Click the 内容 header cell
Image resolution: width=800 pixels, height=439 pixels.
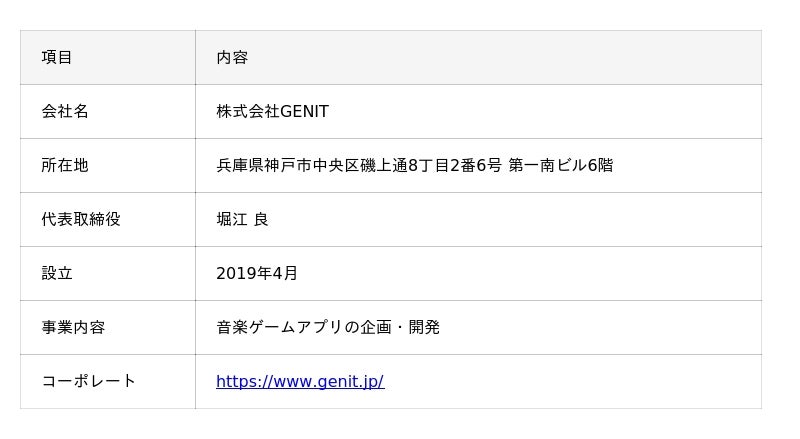click(x=232, y=57)
